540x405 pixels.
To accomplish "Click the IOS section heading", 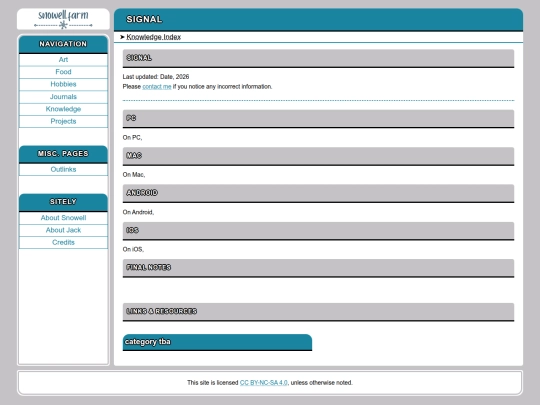I will 318,230.
